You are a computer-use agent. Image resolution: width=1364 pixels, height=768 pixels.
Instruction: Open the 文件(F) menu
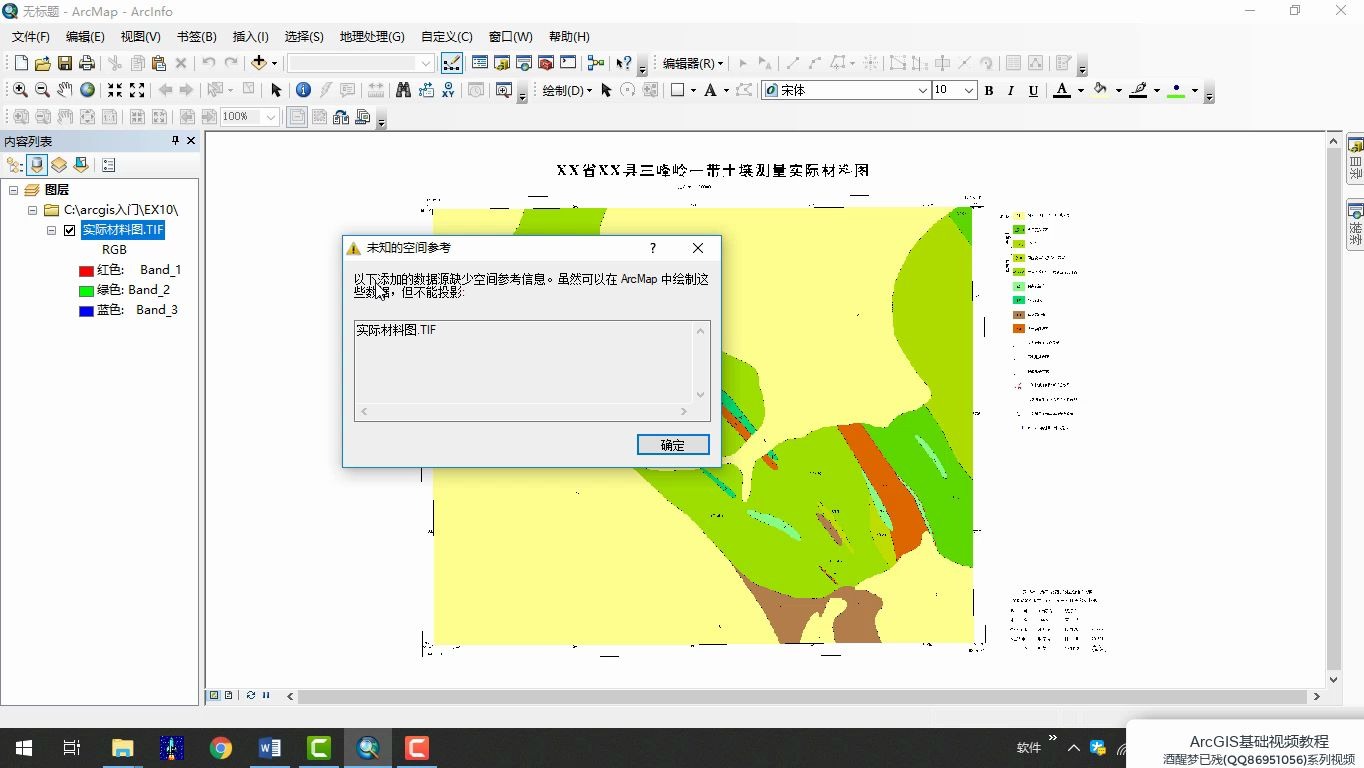click(x=31, y=36)
